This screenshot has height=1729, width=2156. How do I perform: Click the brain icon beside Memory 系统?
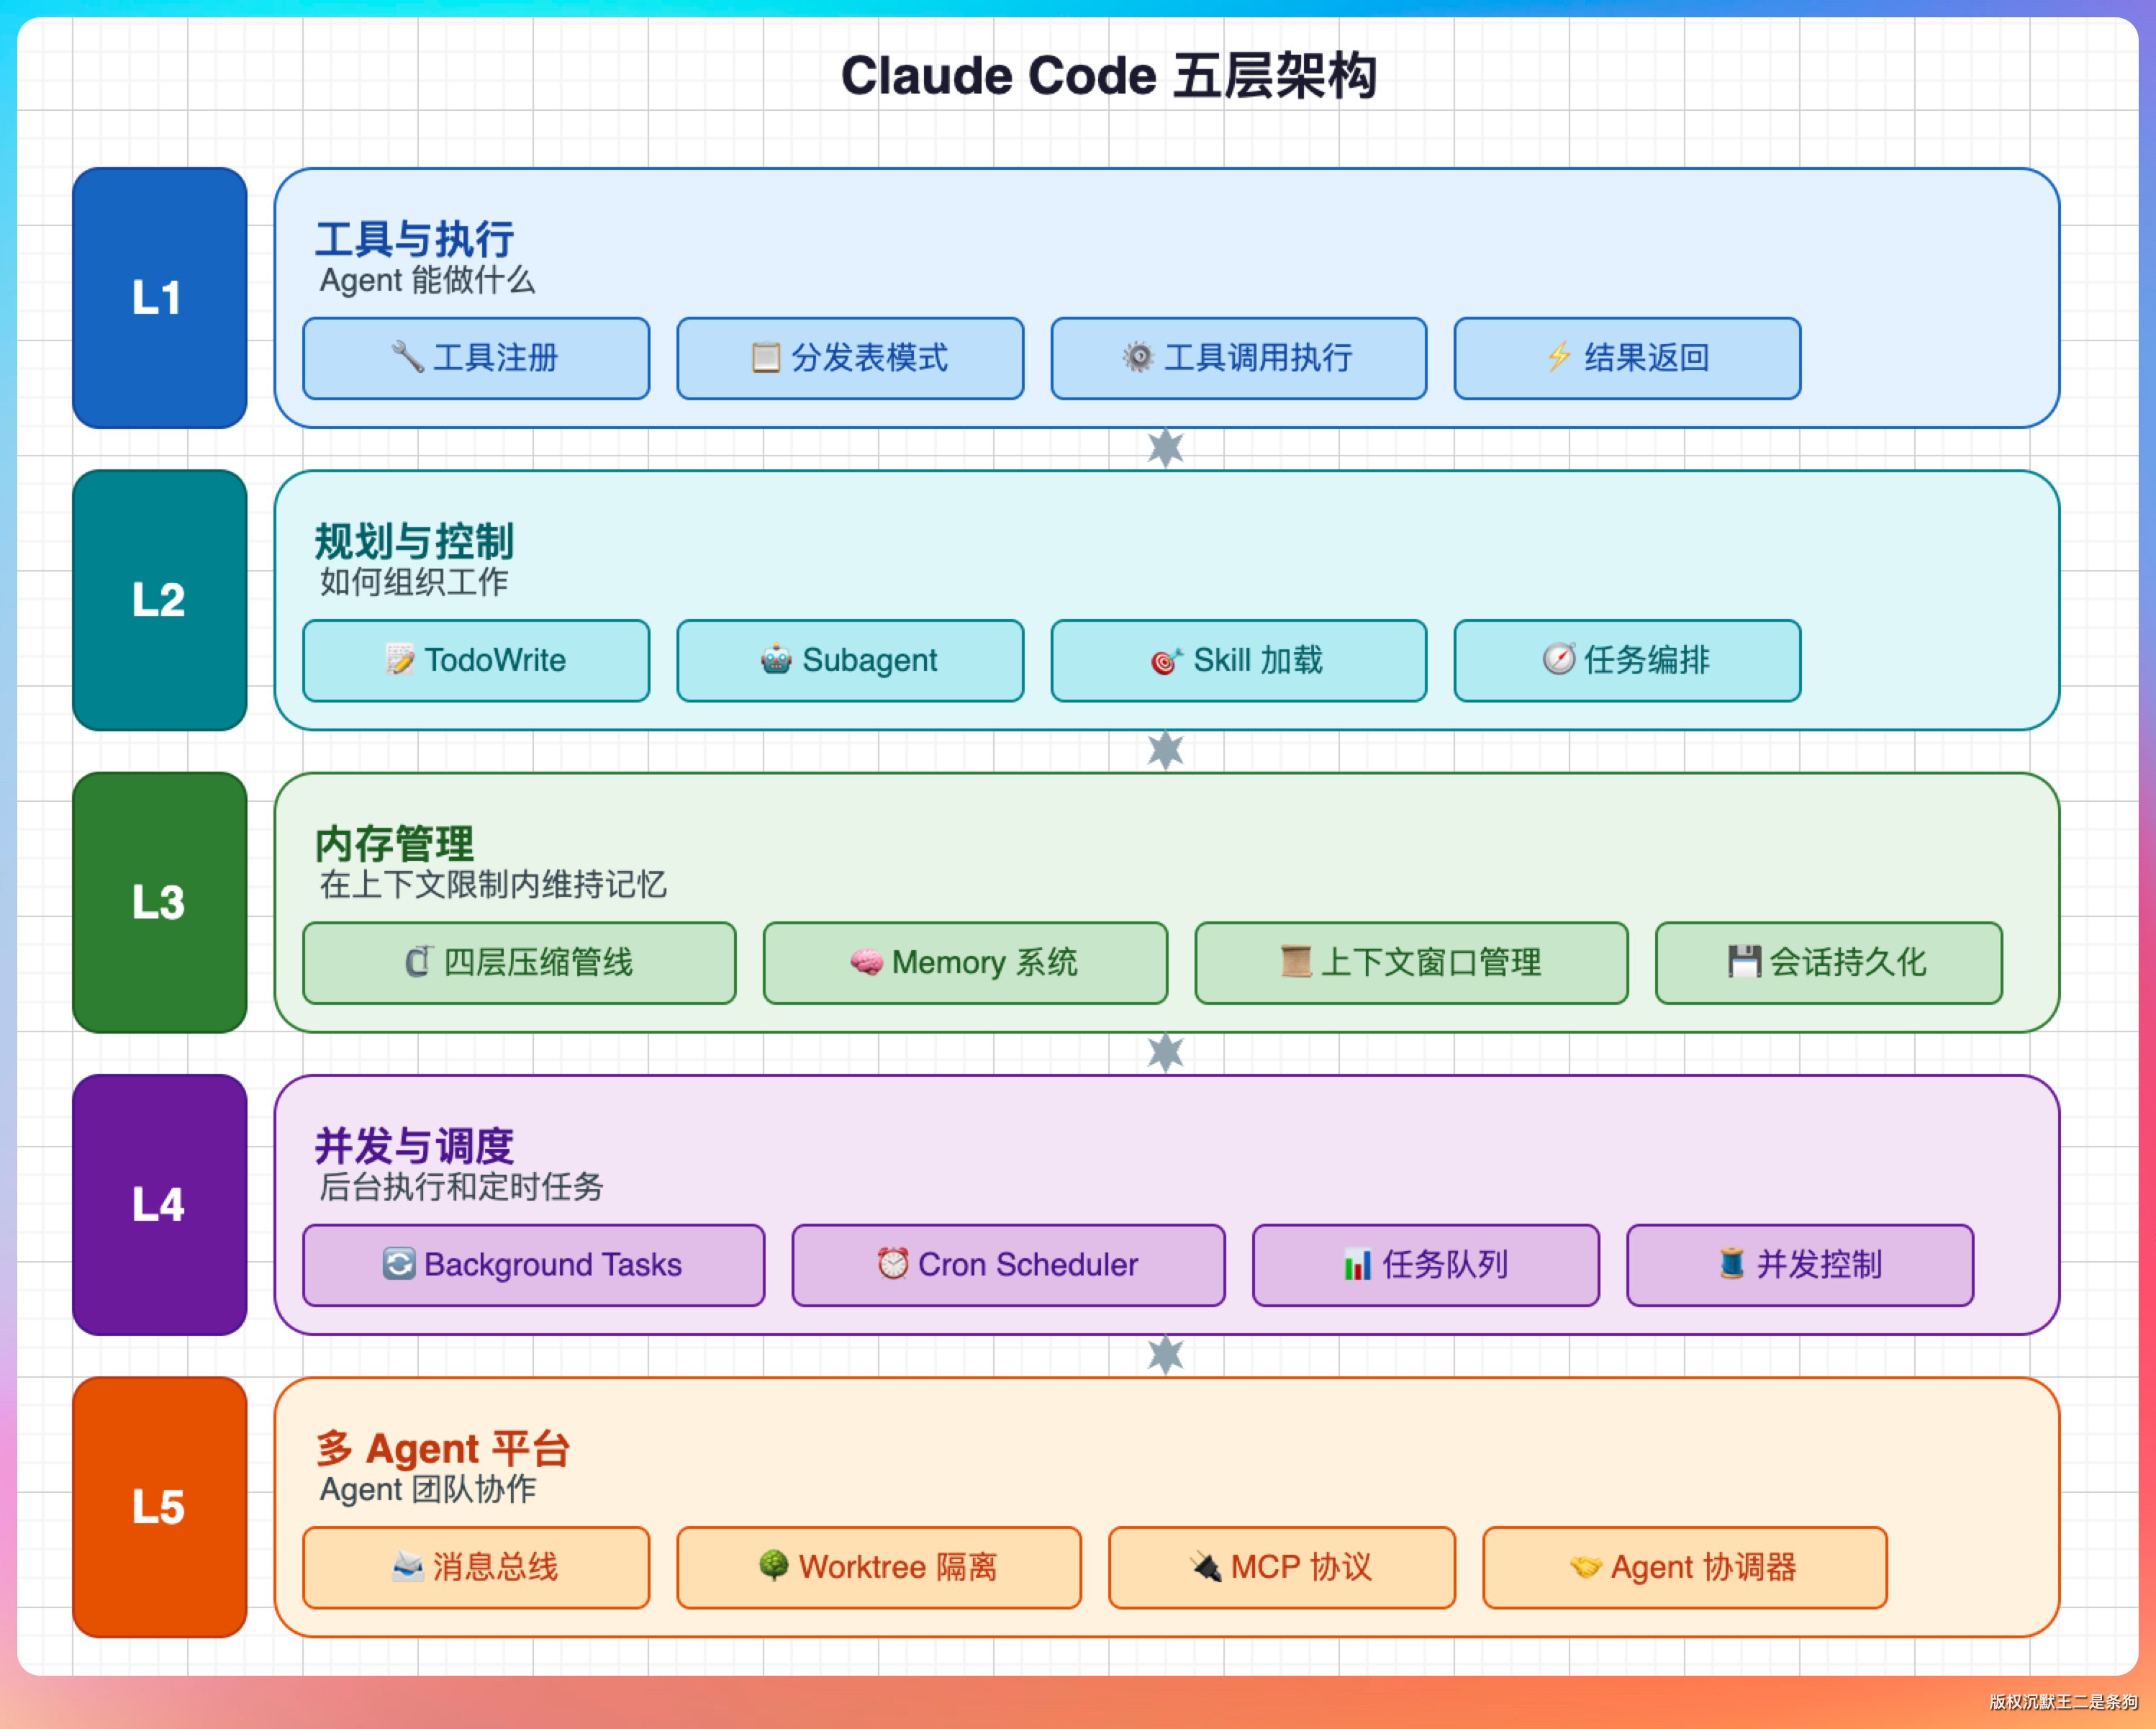(x=867, y=962)
